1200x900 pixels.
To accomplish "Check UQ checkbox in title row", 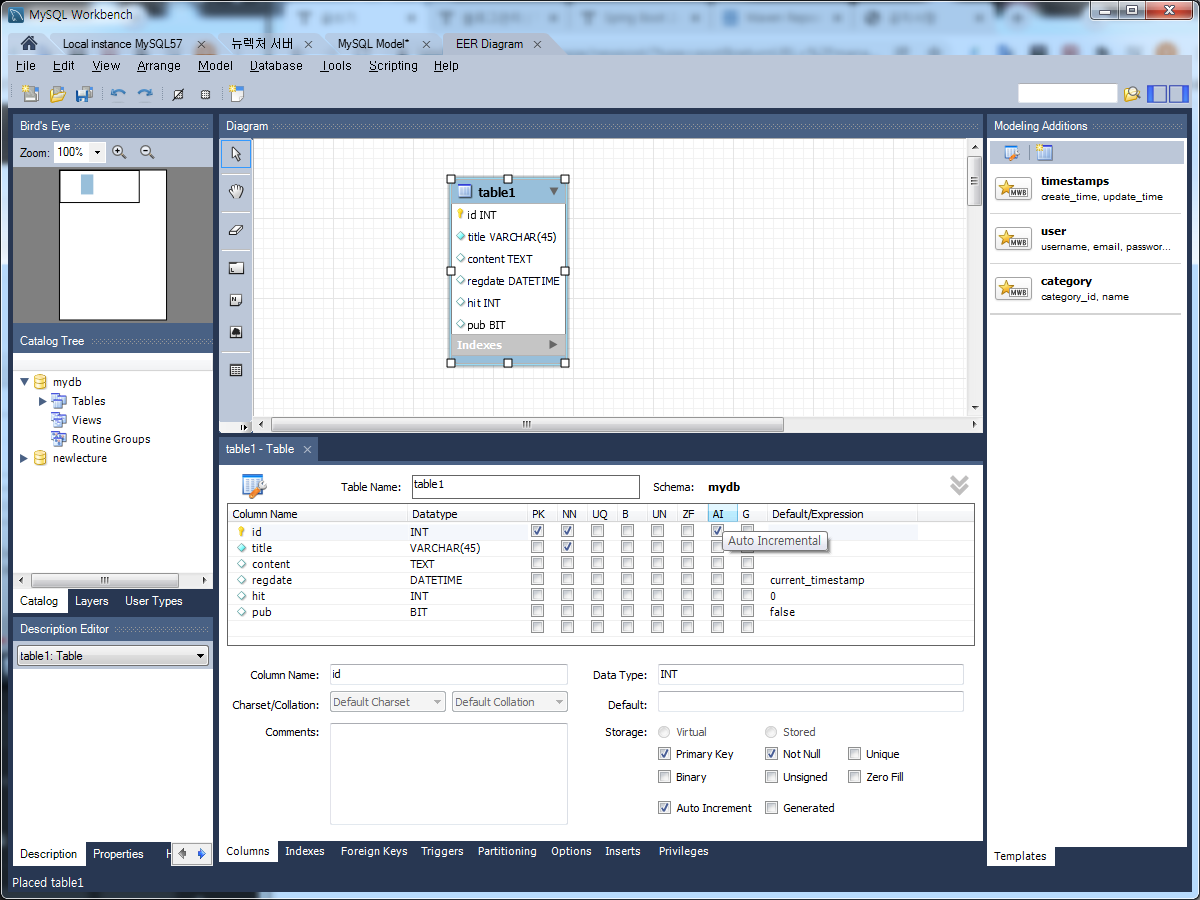I will (598, 547).
